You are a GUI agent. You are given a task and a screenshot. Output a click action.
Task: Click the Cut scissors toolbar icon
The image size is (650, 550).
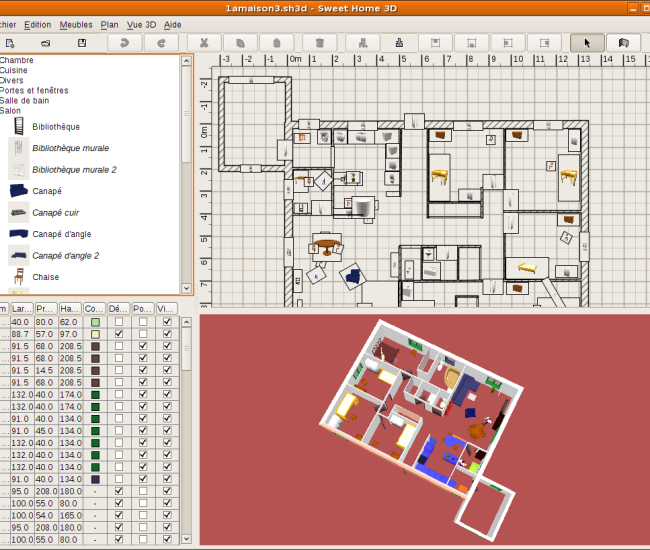204,43
